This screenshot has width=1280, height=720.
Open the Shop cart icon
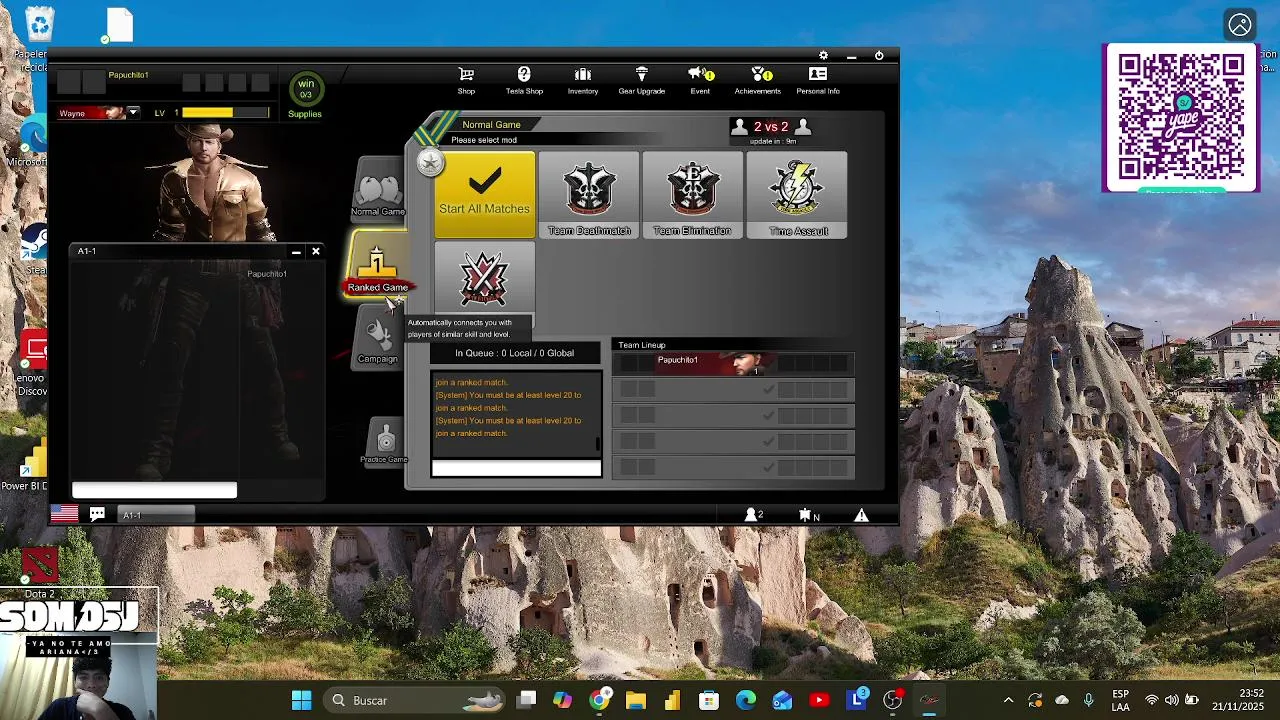click(x=466, y=75)
